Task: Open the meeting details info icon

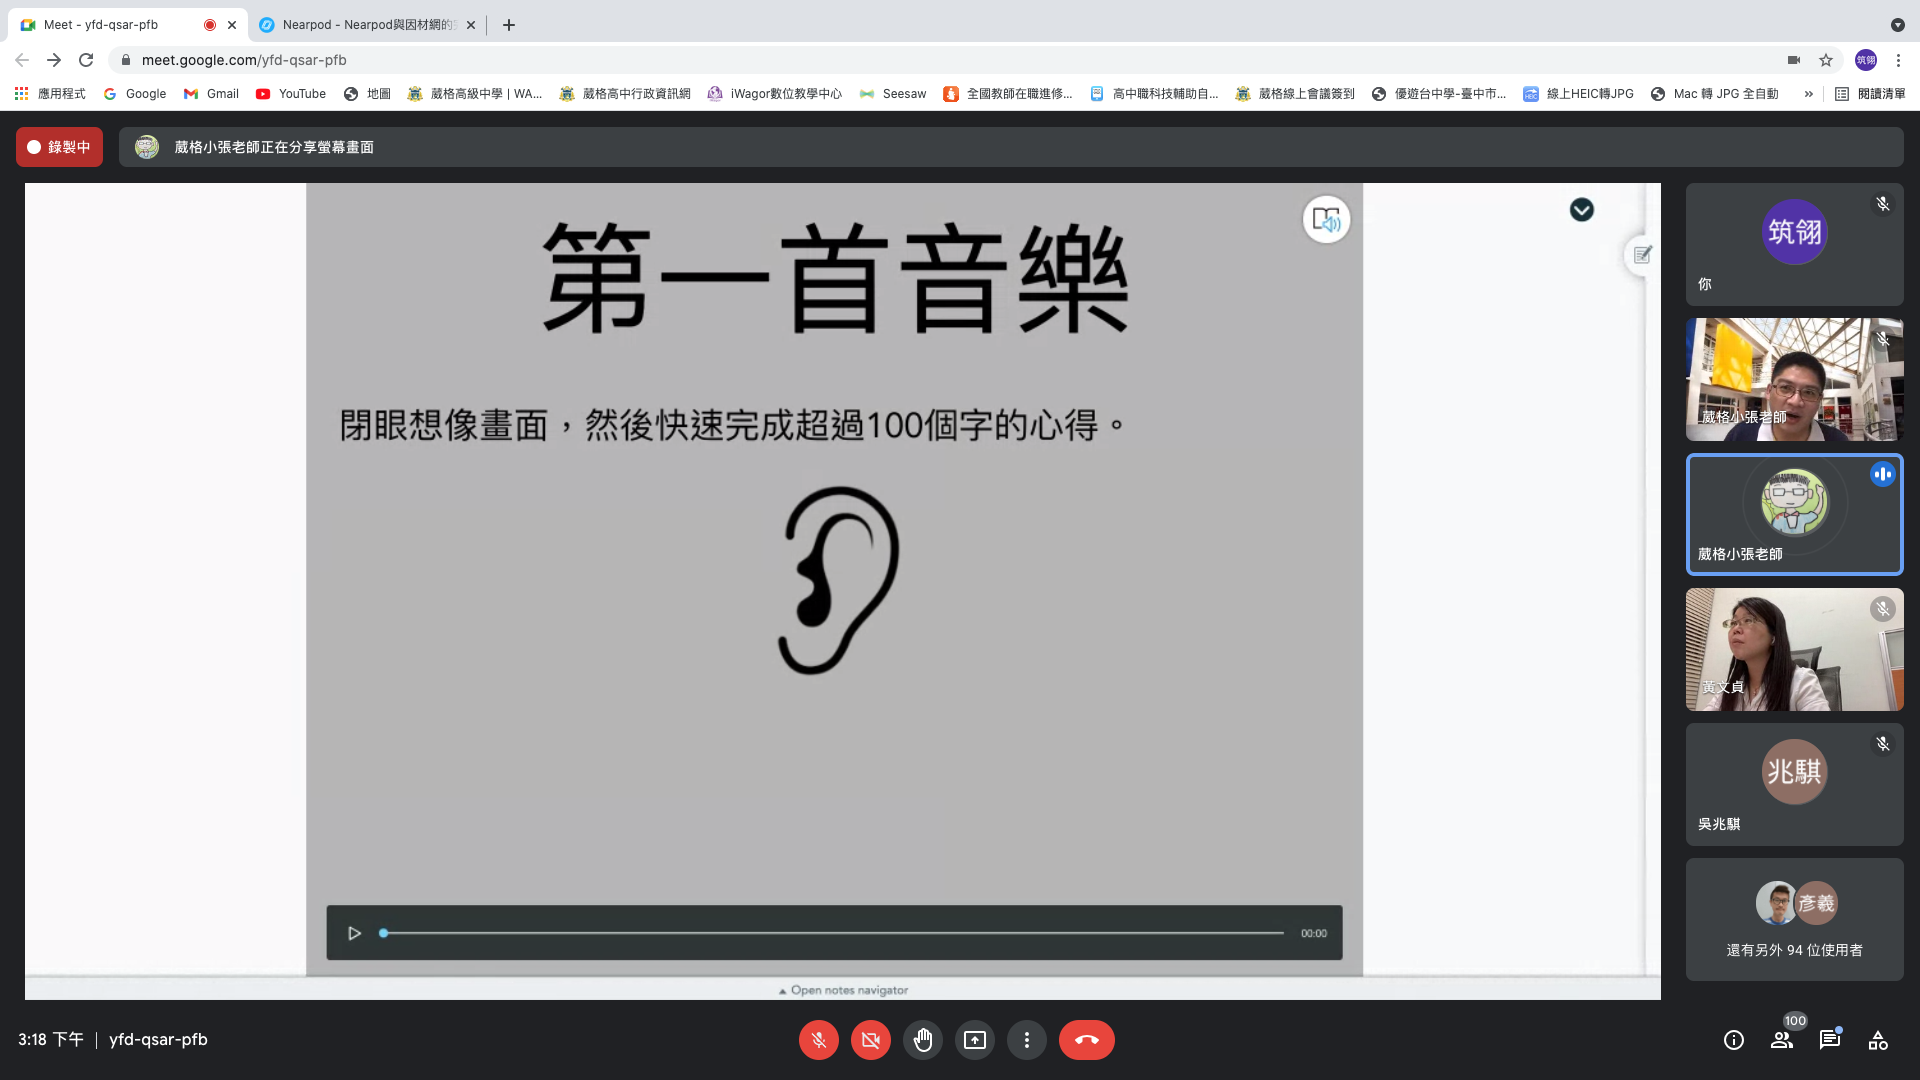Action: [1734, 1040]
